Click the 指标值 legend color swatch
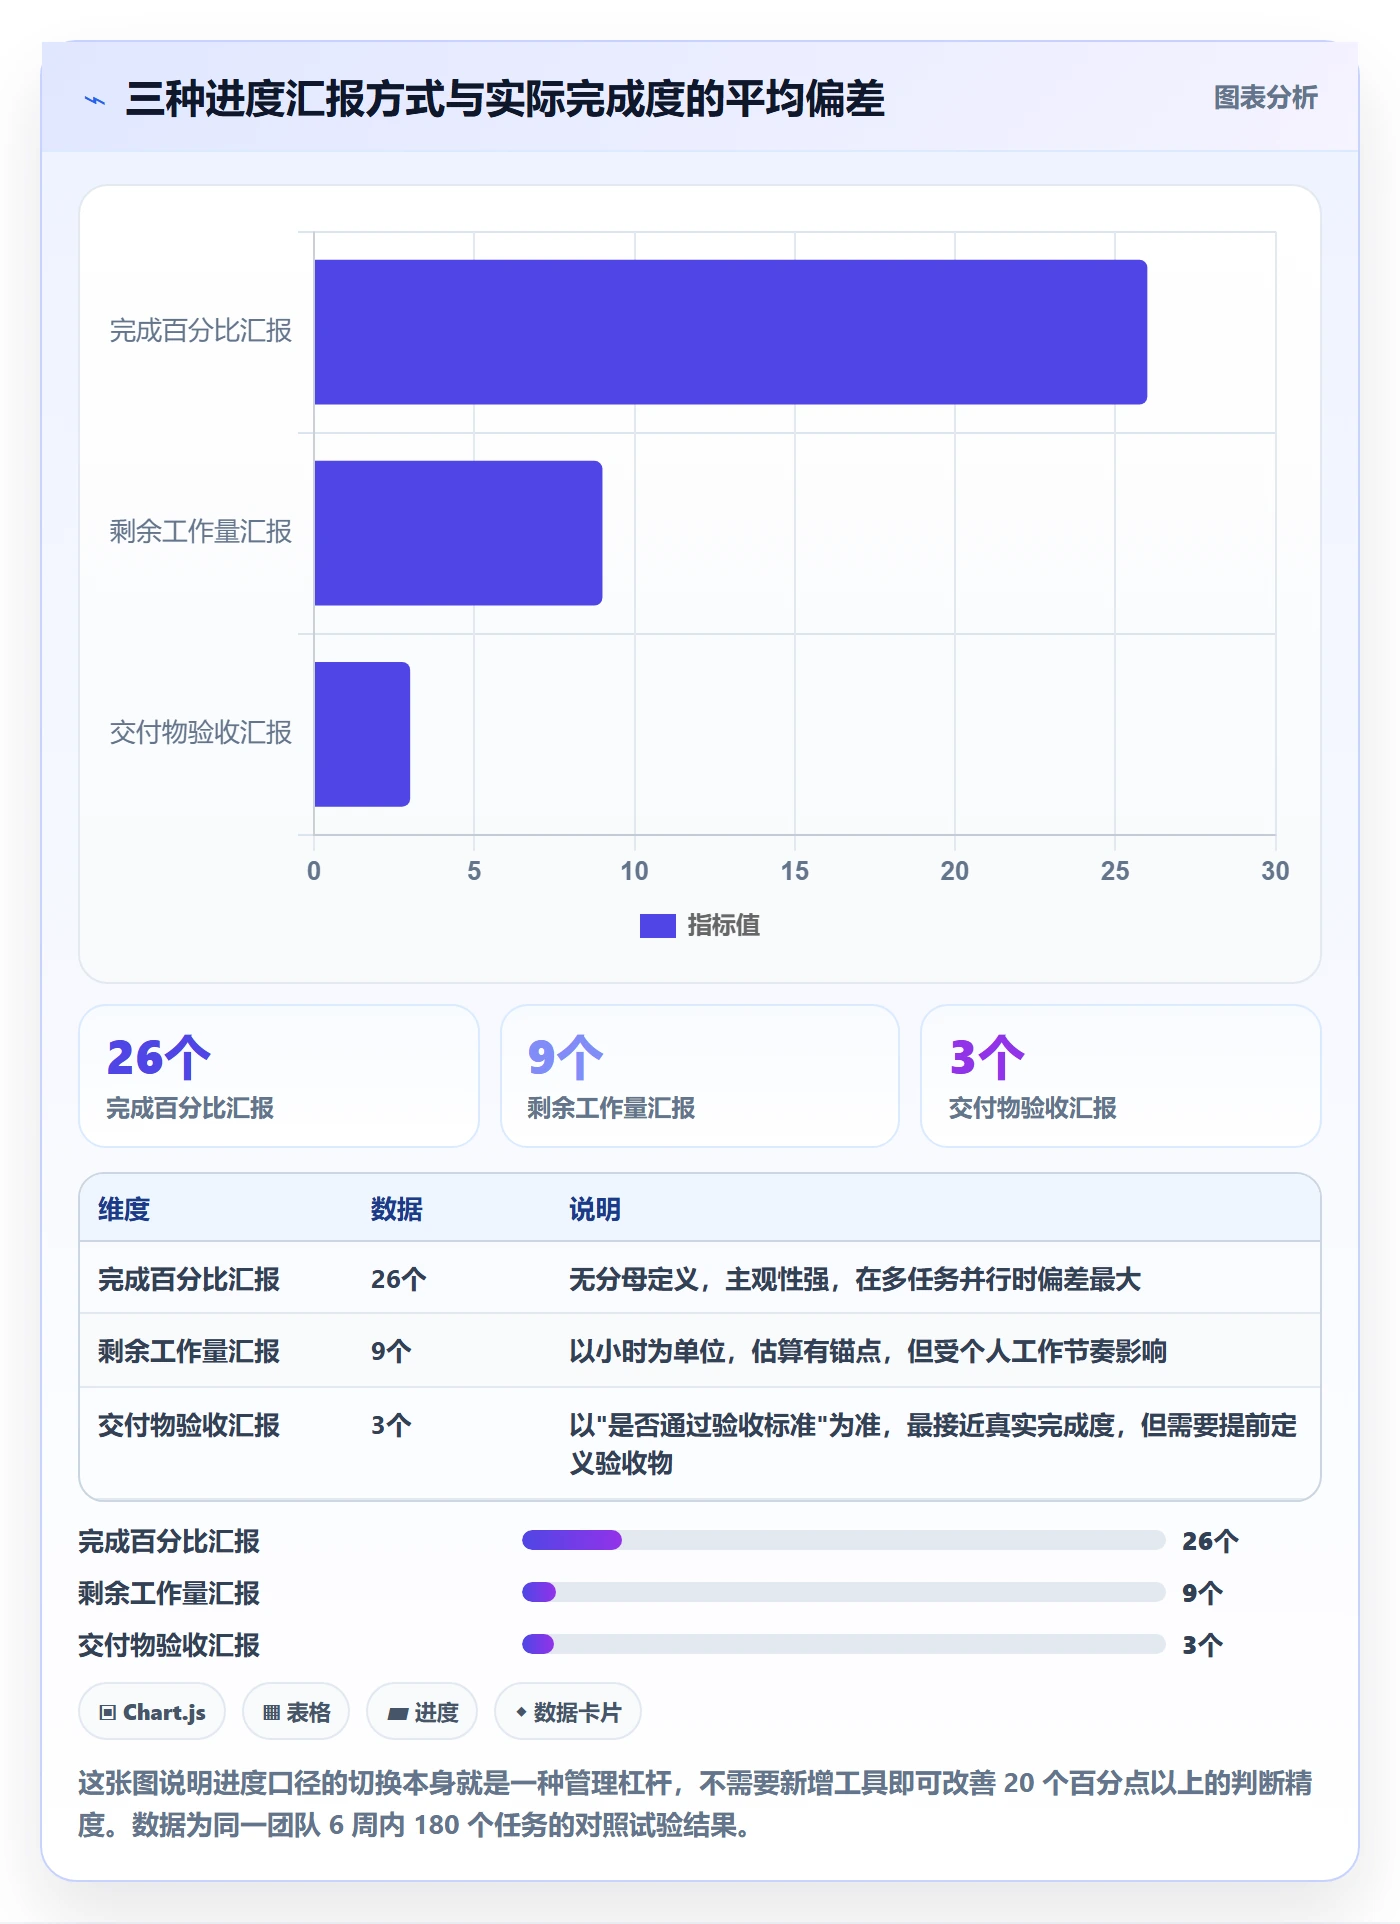Screen dimensions: 1400x1924 (657, 926)
